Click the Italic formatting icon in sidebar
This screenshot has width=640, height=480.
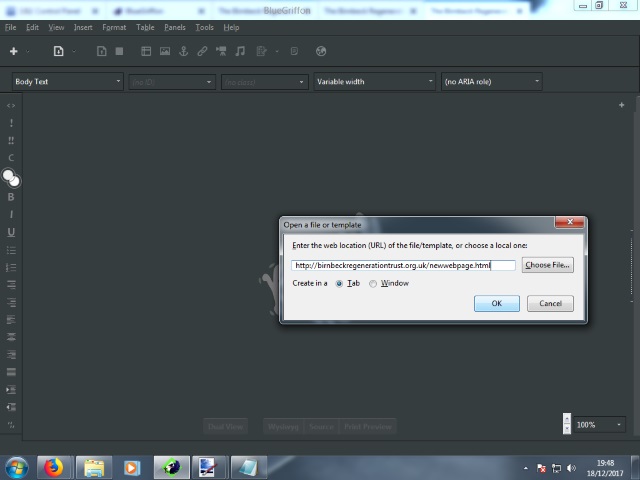(x=11, y=214)
